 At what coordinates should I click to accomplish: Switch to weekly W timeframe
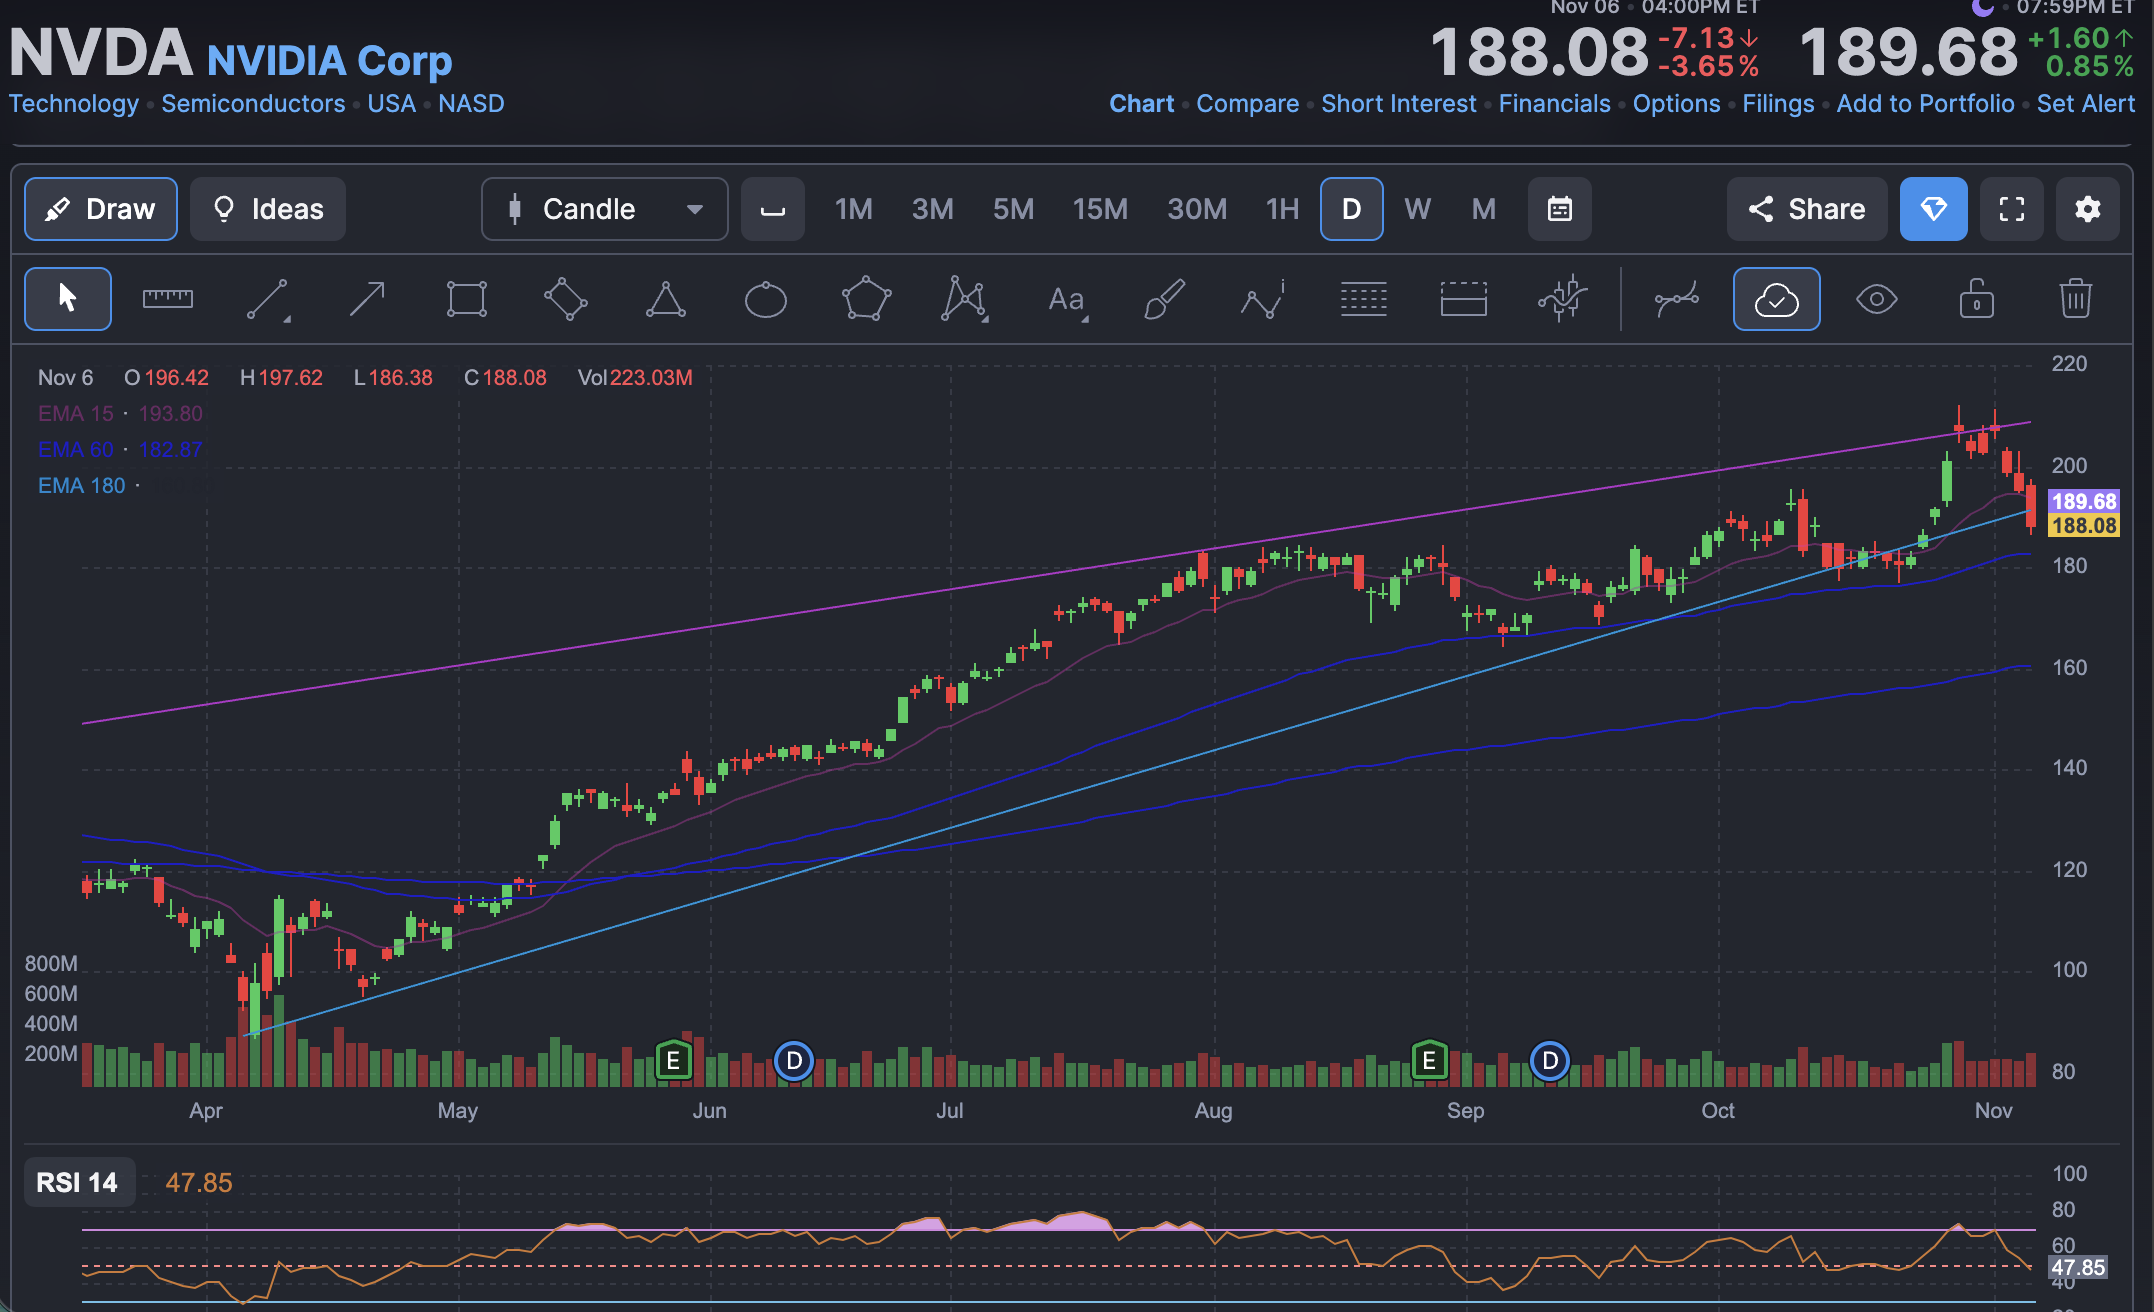[x=1417, y=209]
